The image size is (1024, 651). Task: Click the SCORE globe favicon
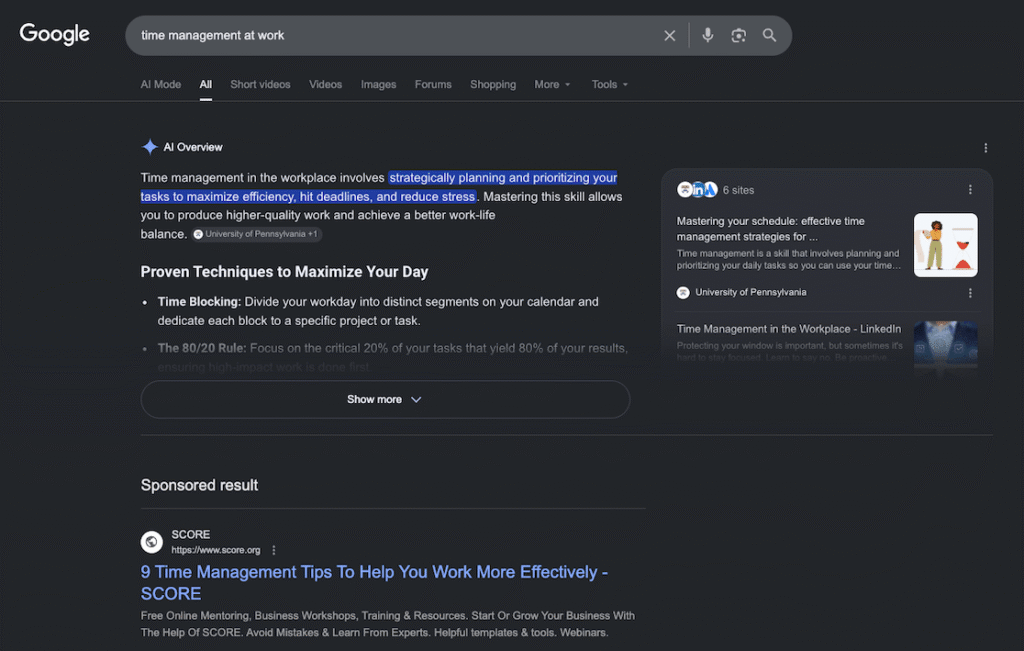(152, 541)
